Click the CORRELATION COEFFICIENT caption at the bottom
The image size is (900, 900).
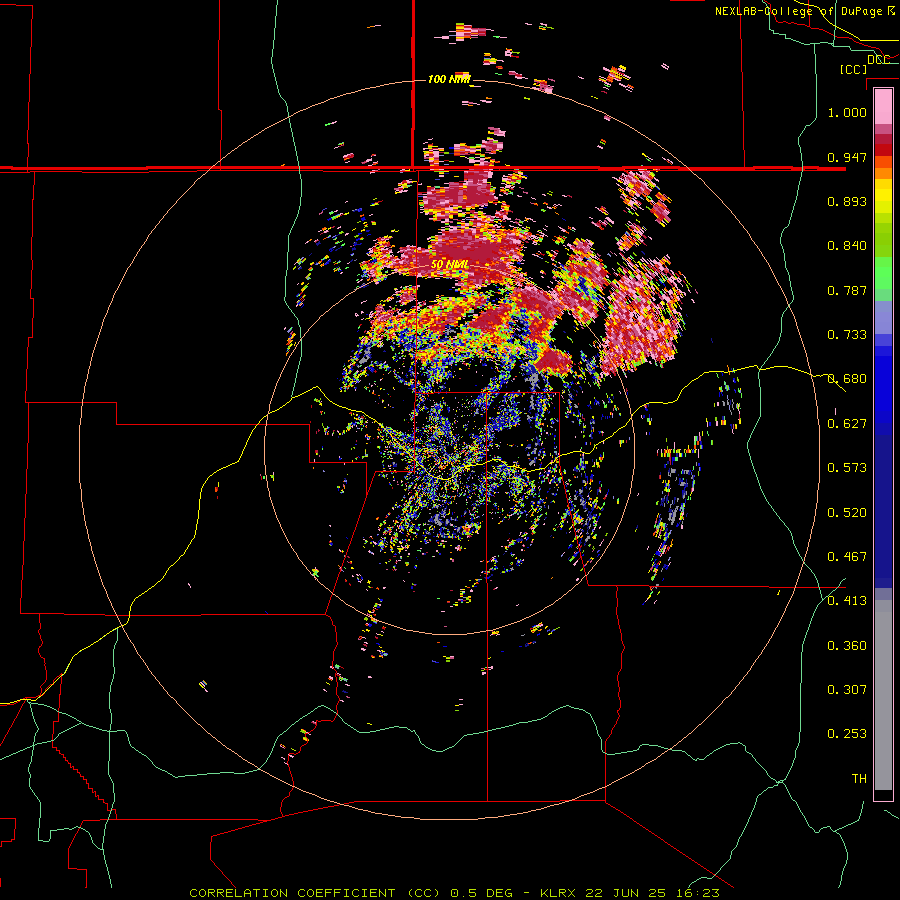click(454, 893)
